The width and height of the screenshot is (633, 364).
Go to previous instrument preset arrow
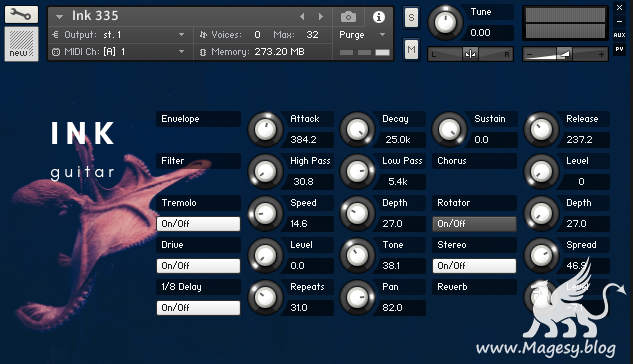coord(302,17)
